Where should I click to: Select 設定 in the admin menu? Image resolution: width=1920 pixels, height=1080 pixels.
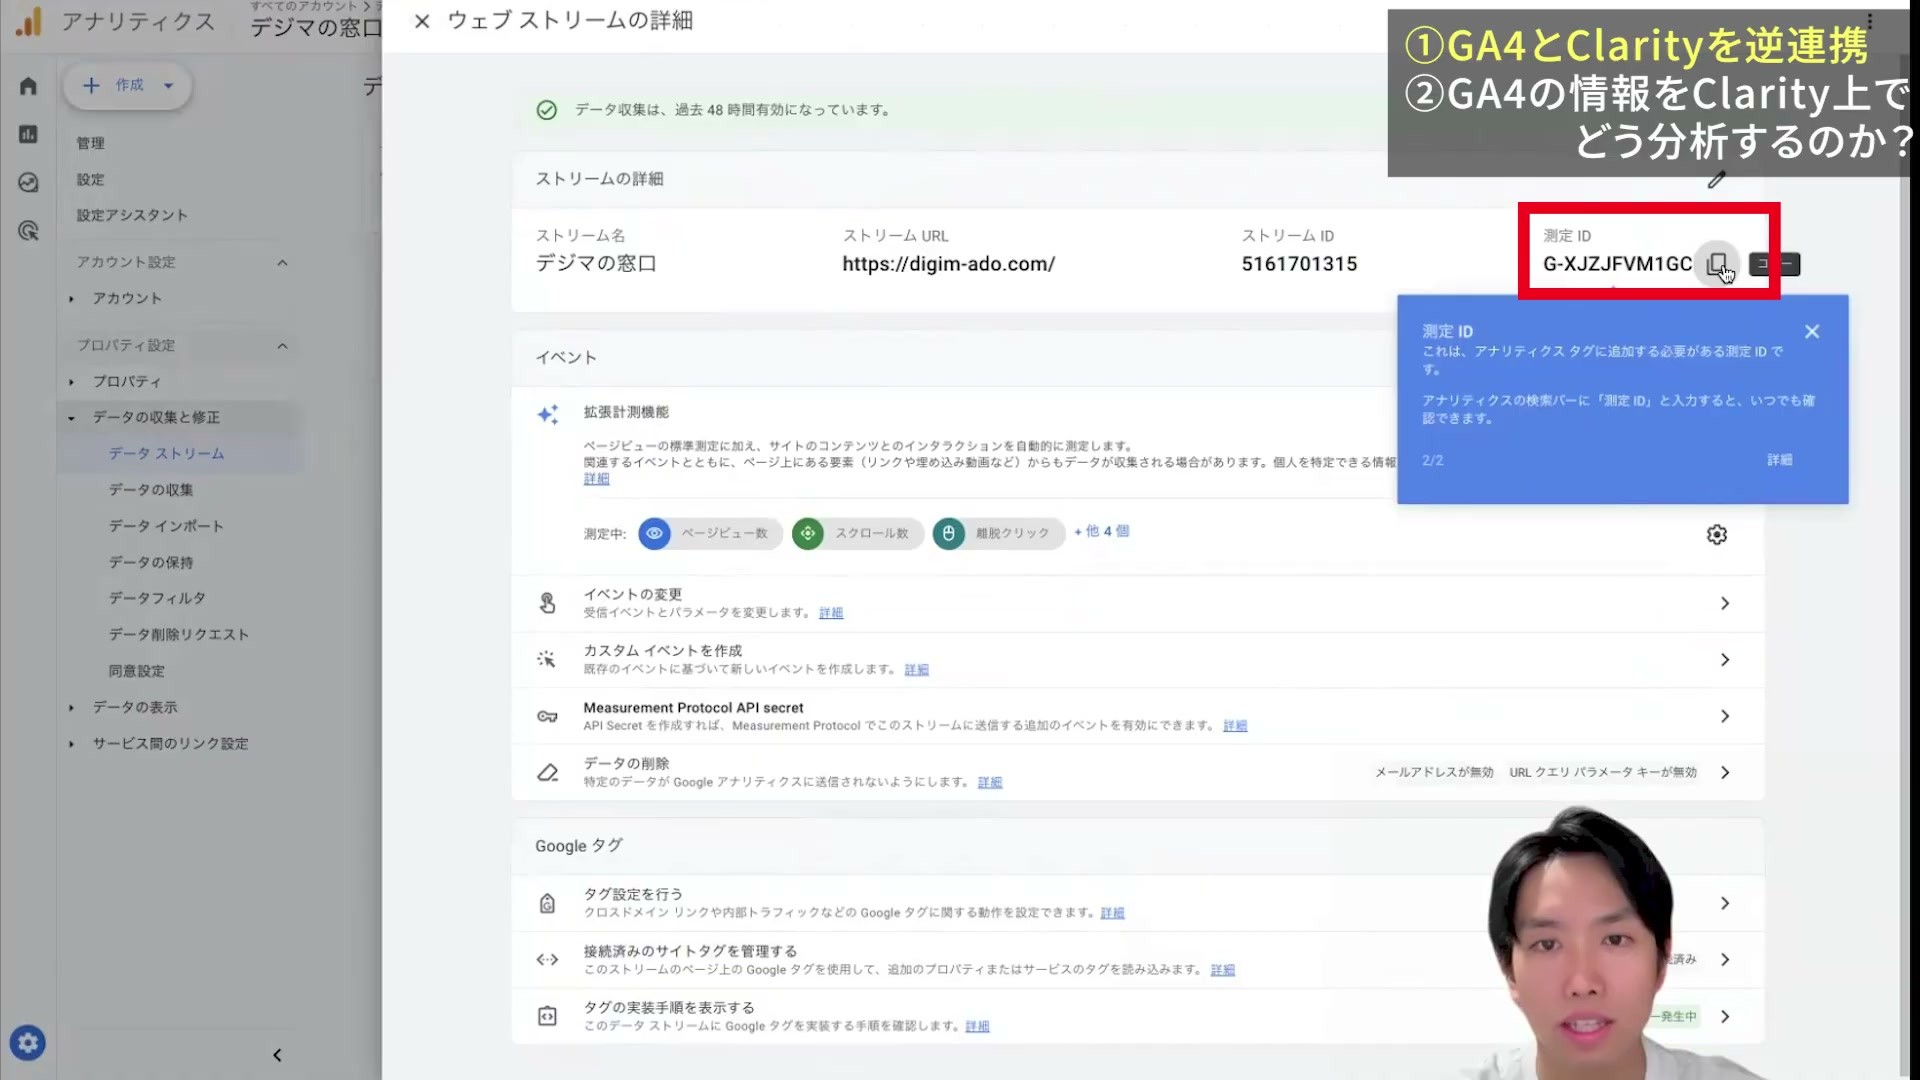coord(91,180)
